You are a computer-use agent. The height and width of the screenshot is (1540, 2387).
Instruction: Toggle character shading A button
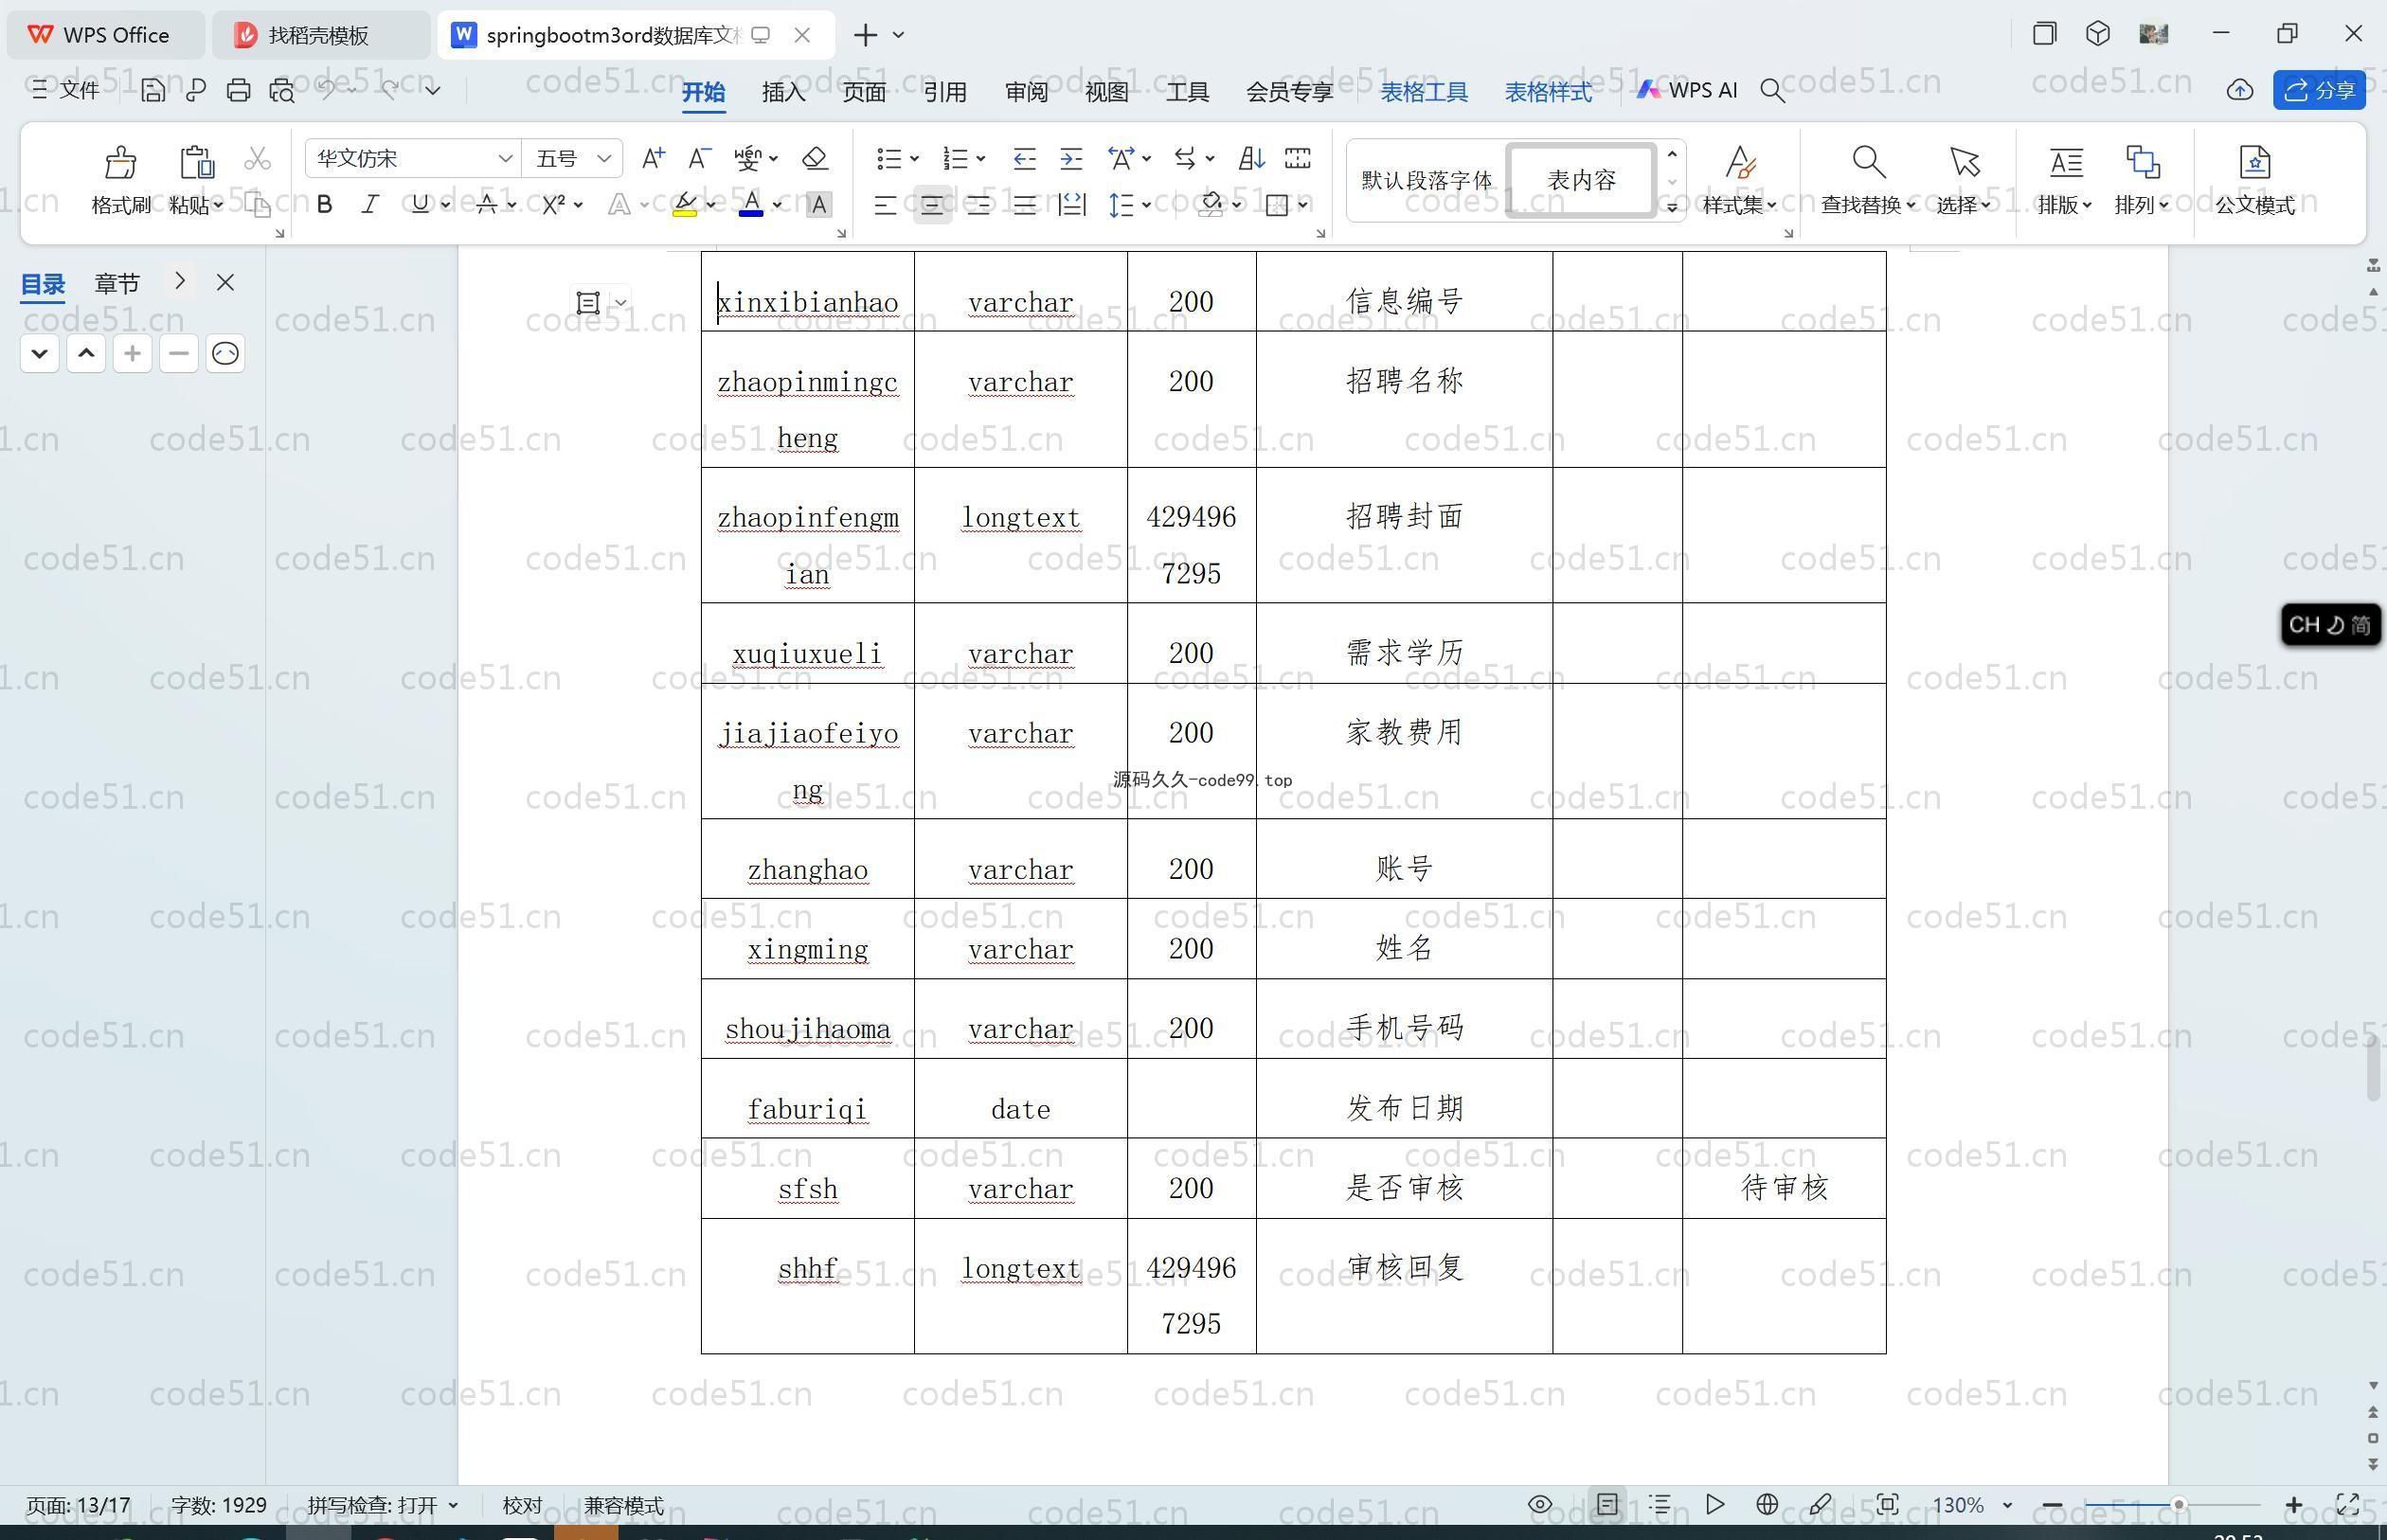click(x=818, y=205)
